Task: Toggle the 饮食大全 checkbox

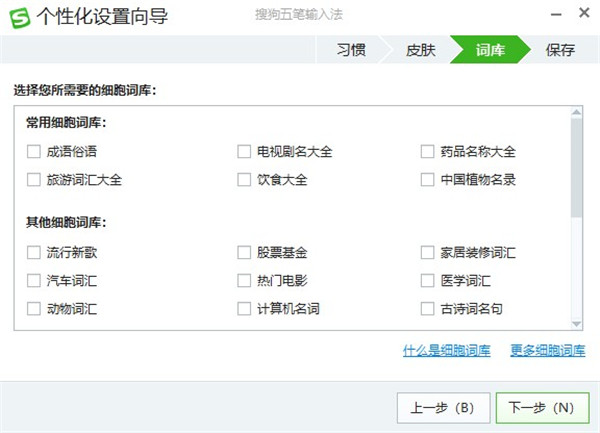Action: tap(244, 180)
